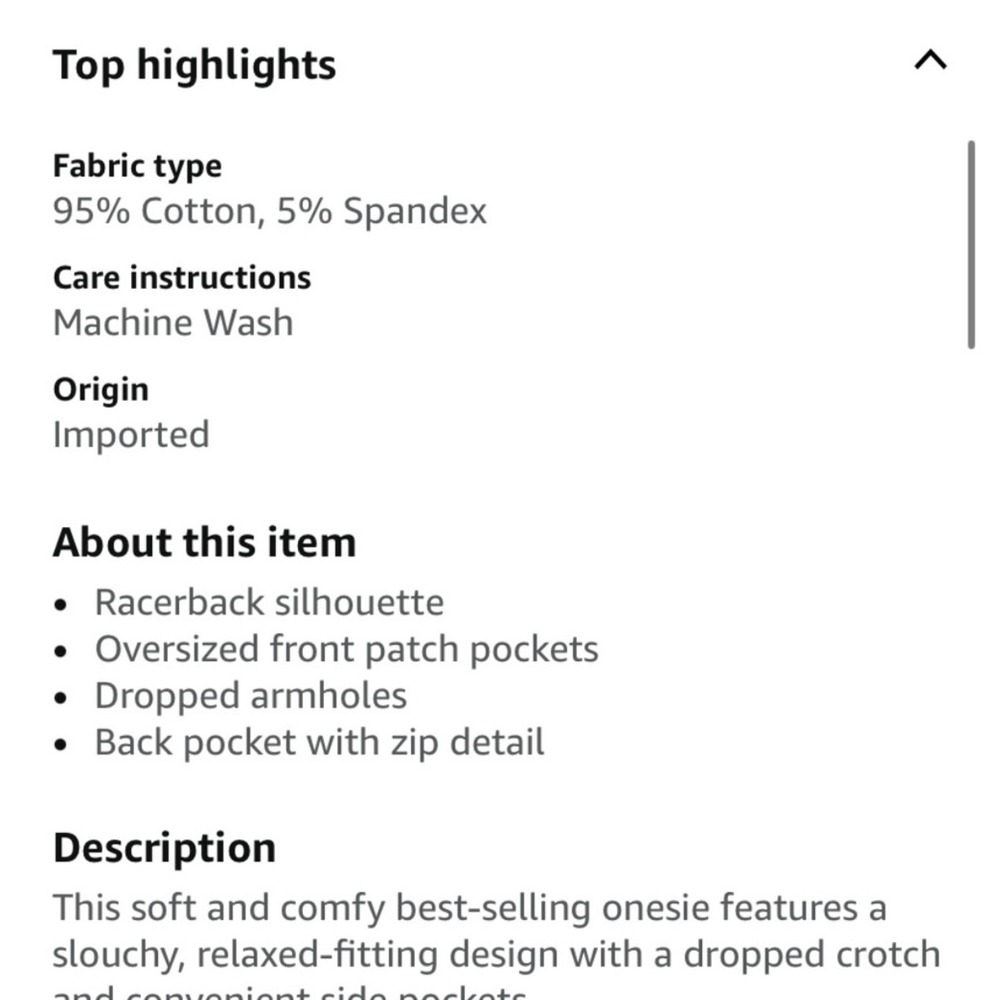
Task: Click the partially visible side pockets line
Action: 290,992
